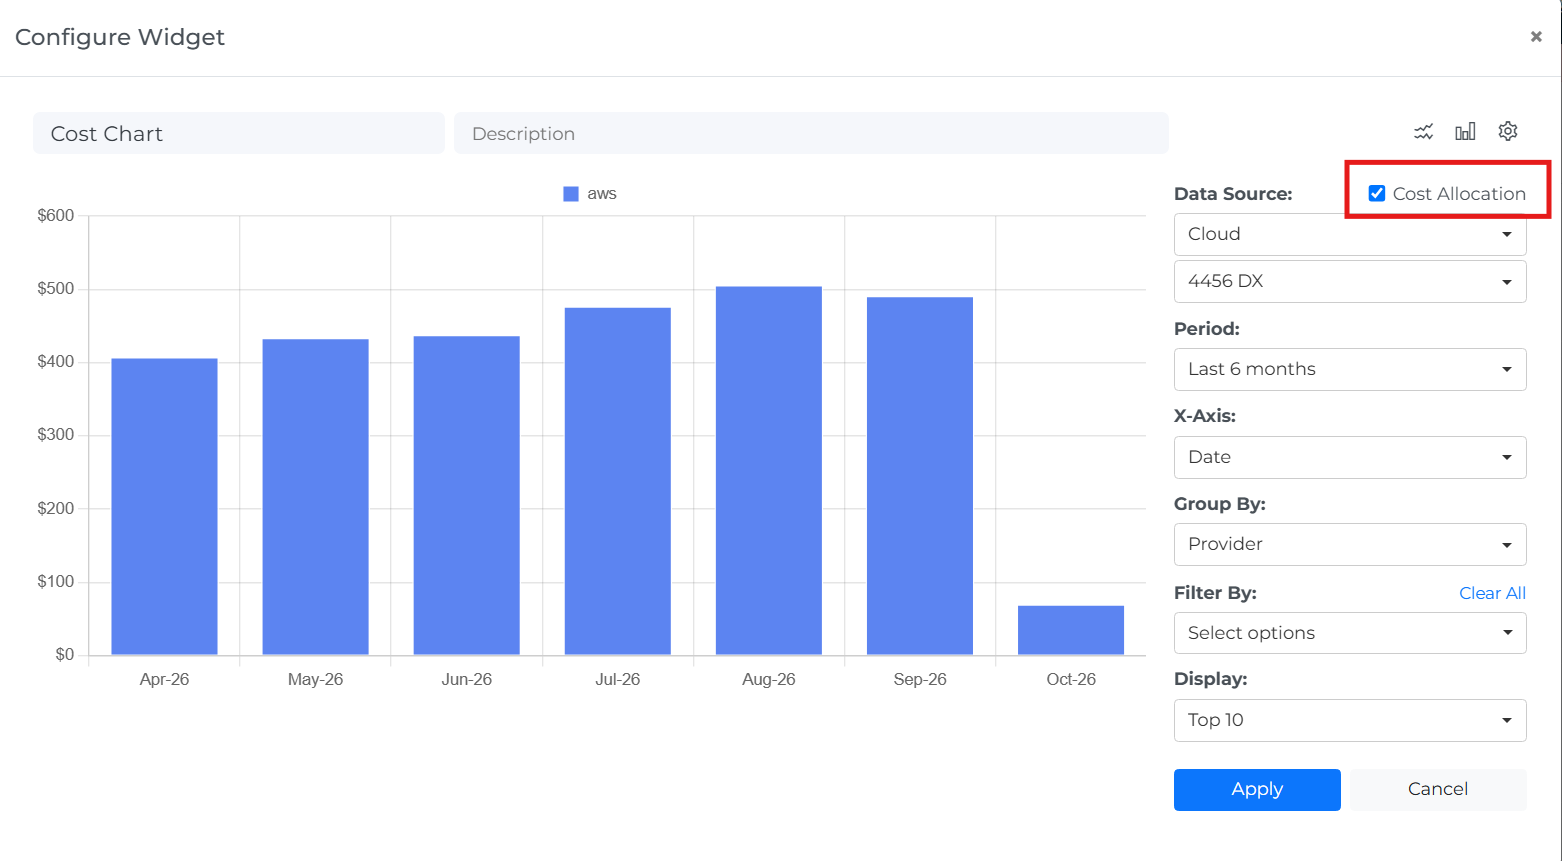Viewport: 1562px width, 861px height.
Task: Open widget settings gear icon
Action: click(x=1508, y=131)
